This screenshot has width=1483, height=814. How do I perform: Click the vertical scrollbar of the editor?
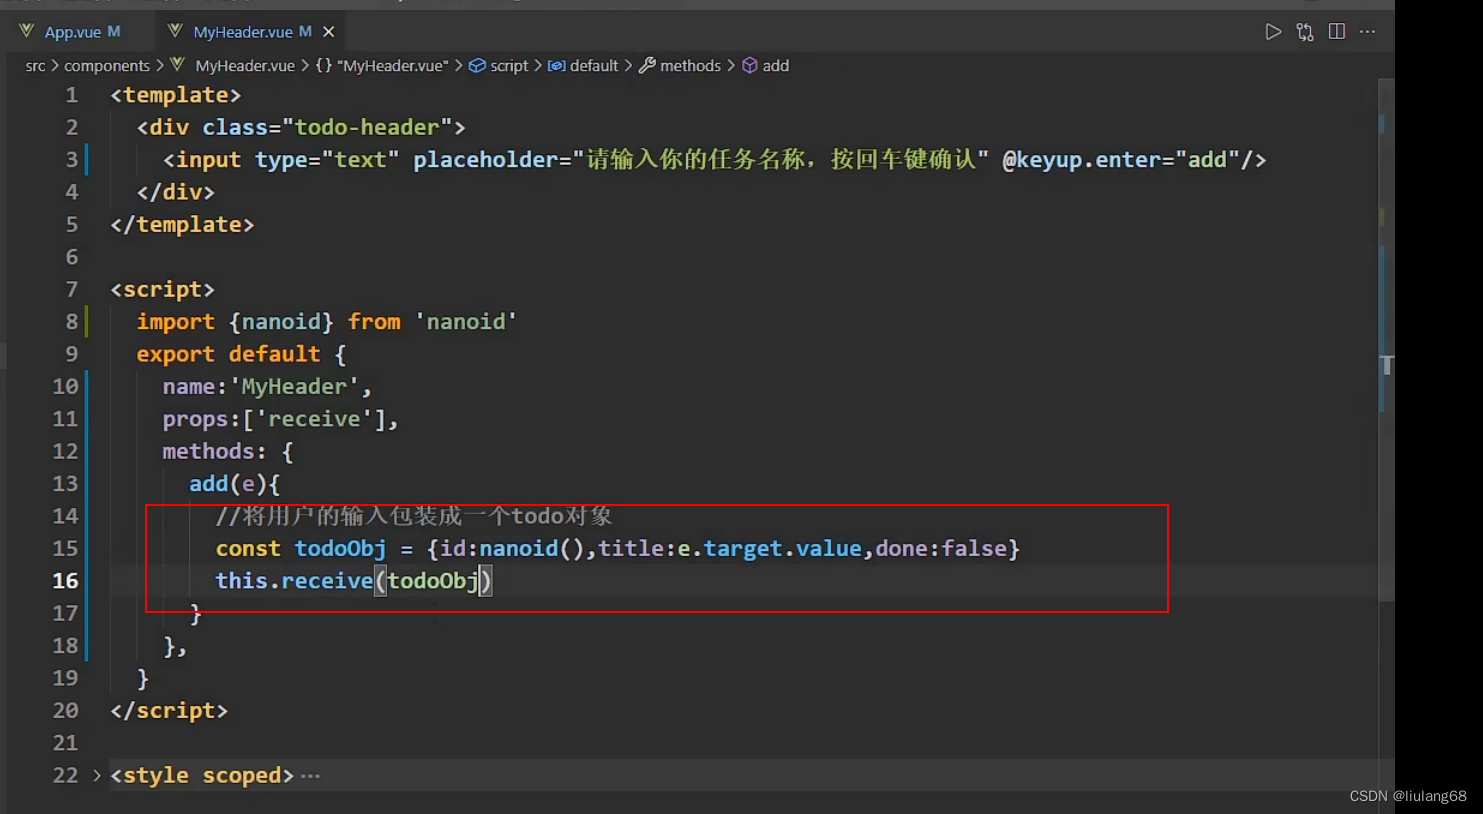tap(1386, 340)
